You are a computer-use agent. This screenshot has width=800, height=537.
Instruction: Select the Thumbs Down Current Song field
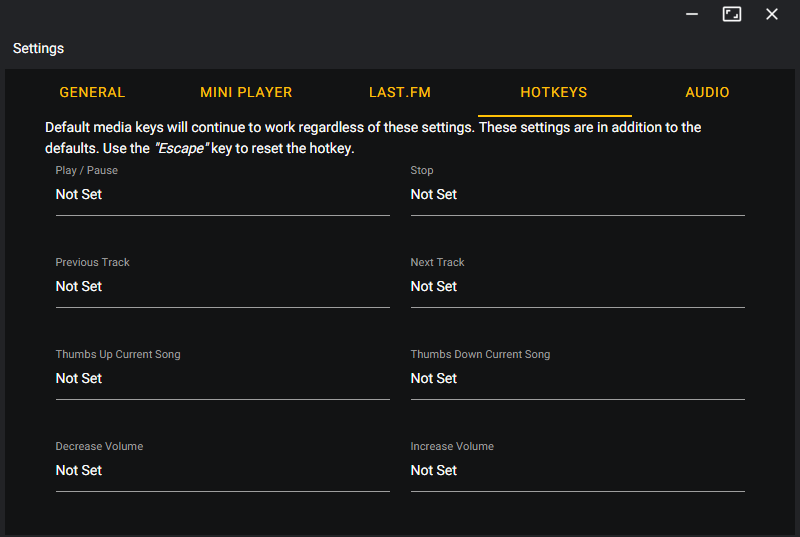pyautogui.click(x=577, y=379)
